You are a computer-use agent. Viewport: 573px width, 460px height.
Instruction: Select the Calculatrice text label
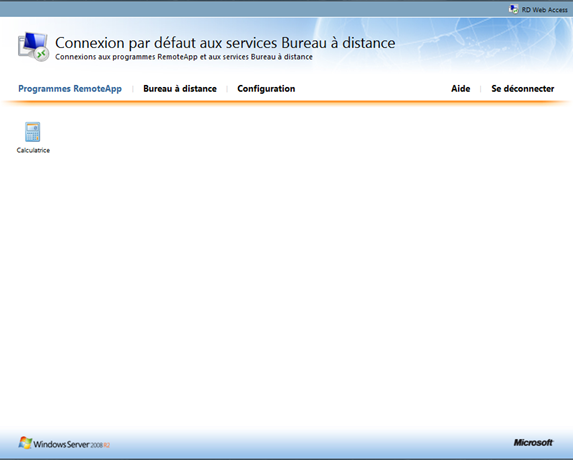33,150
